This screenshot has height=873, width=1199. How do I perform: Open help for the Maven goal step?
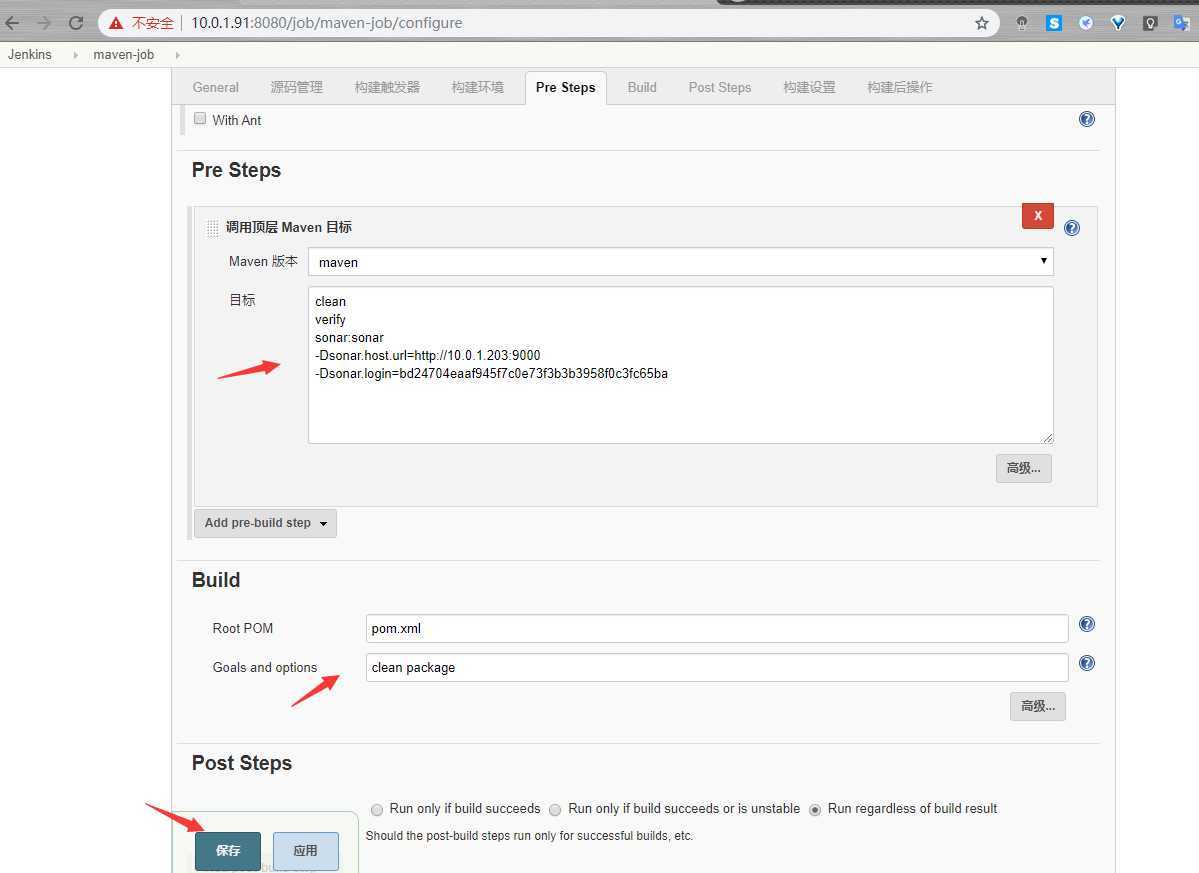click(x=1072, y=228)
